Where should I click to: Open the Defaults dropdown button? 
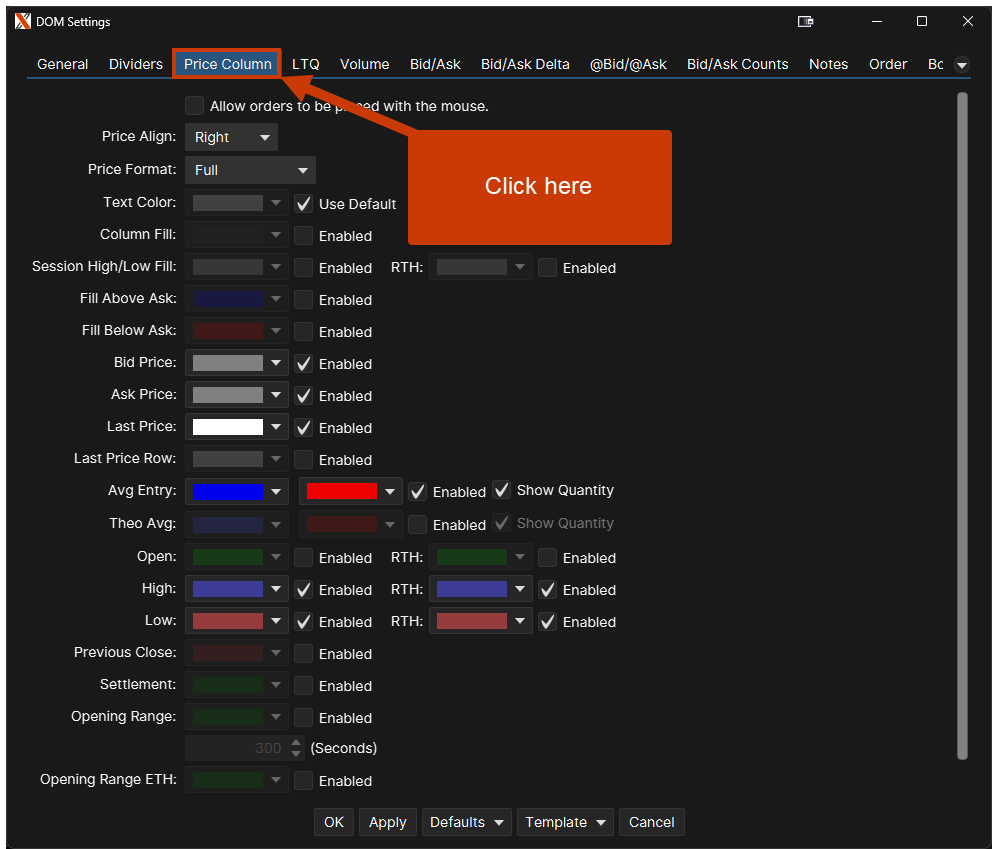point(466,822)
